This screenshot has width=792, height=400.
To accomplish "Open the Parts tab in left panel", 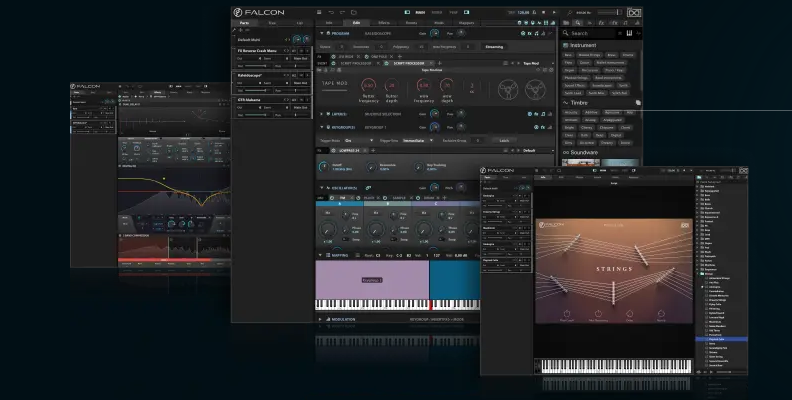I will click(x=246, y=22).
